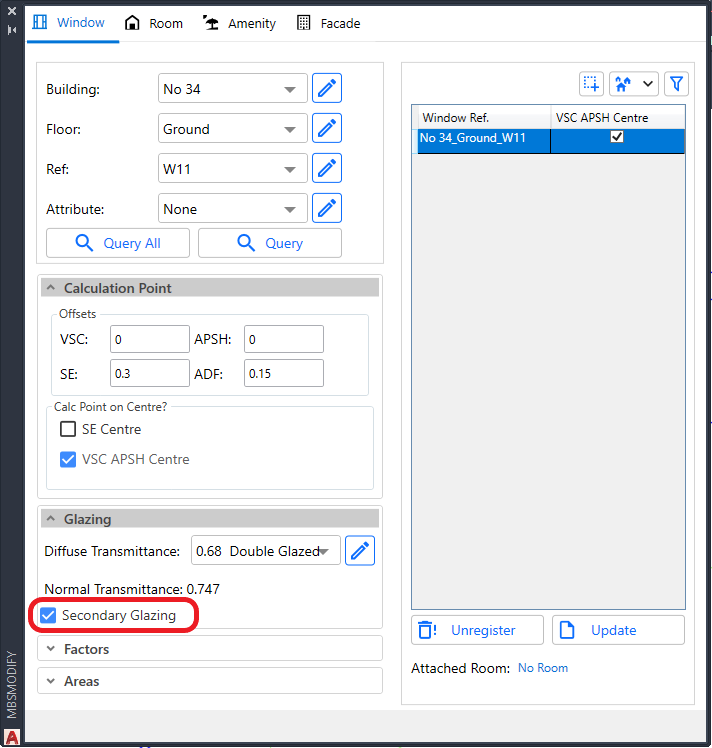Edit the Diffuse Transmittance glazing type

(x=360, y=551)
